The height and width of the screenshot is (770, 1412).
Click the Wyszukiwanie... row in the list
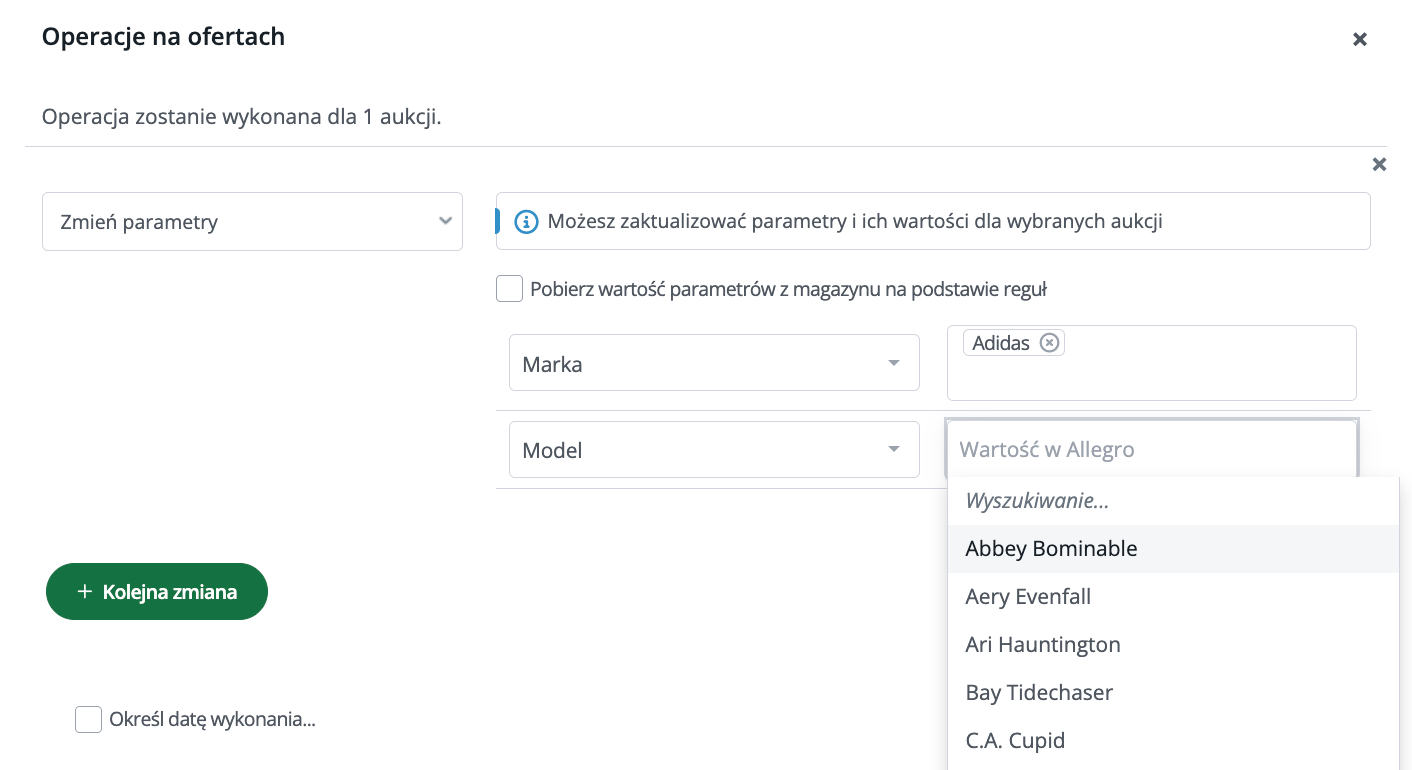pyautogui.click(x=1037, y=501)
